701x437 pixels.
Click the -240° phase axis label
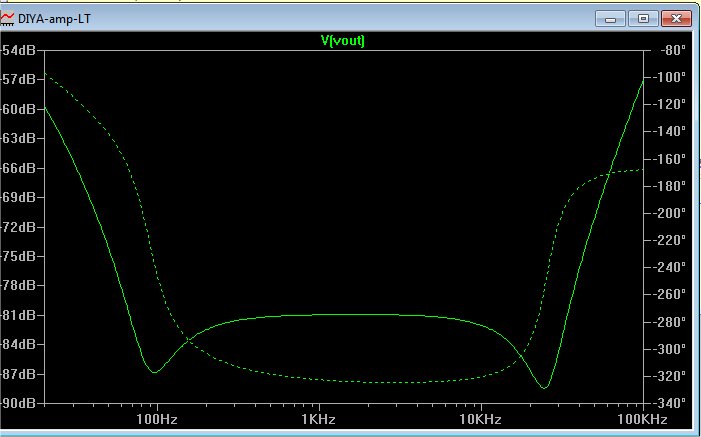[x=670, y=267]
